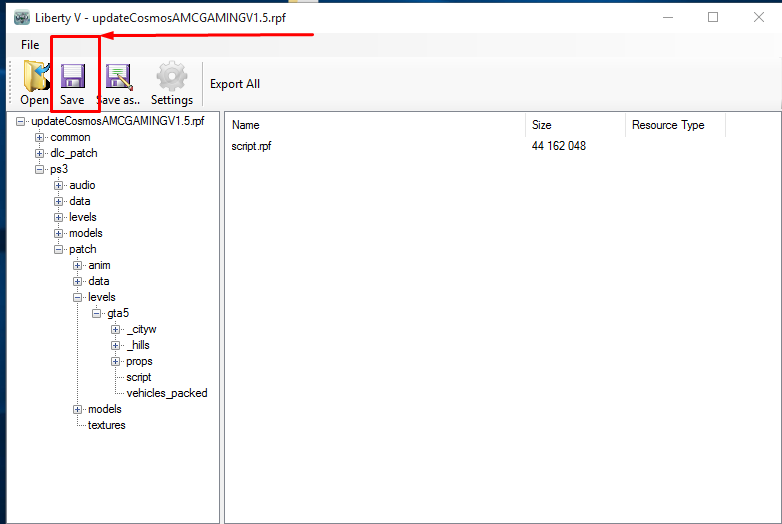This screenshot has height=524, width=782.
Task: Click the Save as.. toolbar icon
Action: point(118,76)
